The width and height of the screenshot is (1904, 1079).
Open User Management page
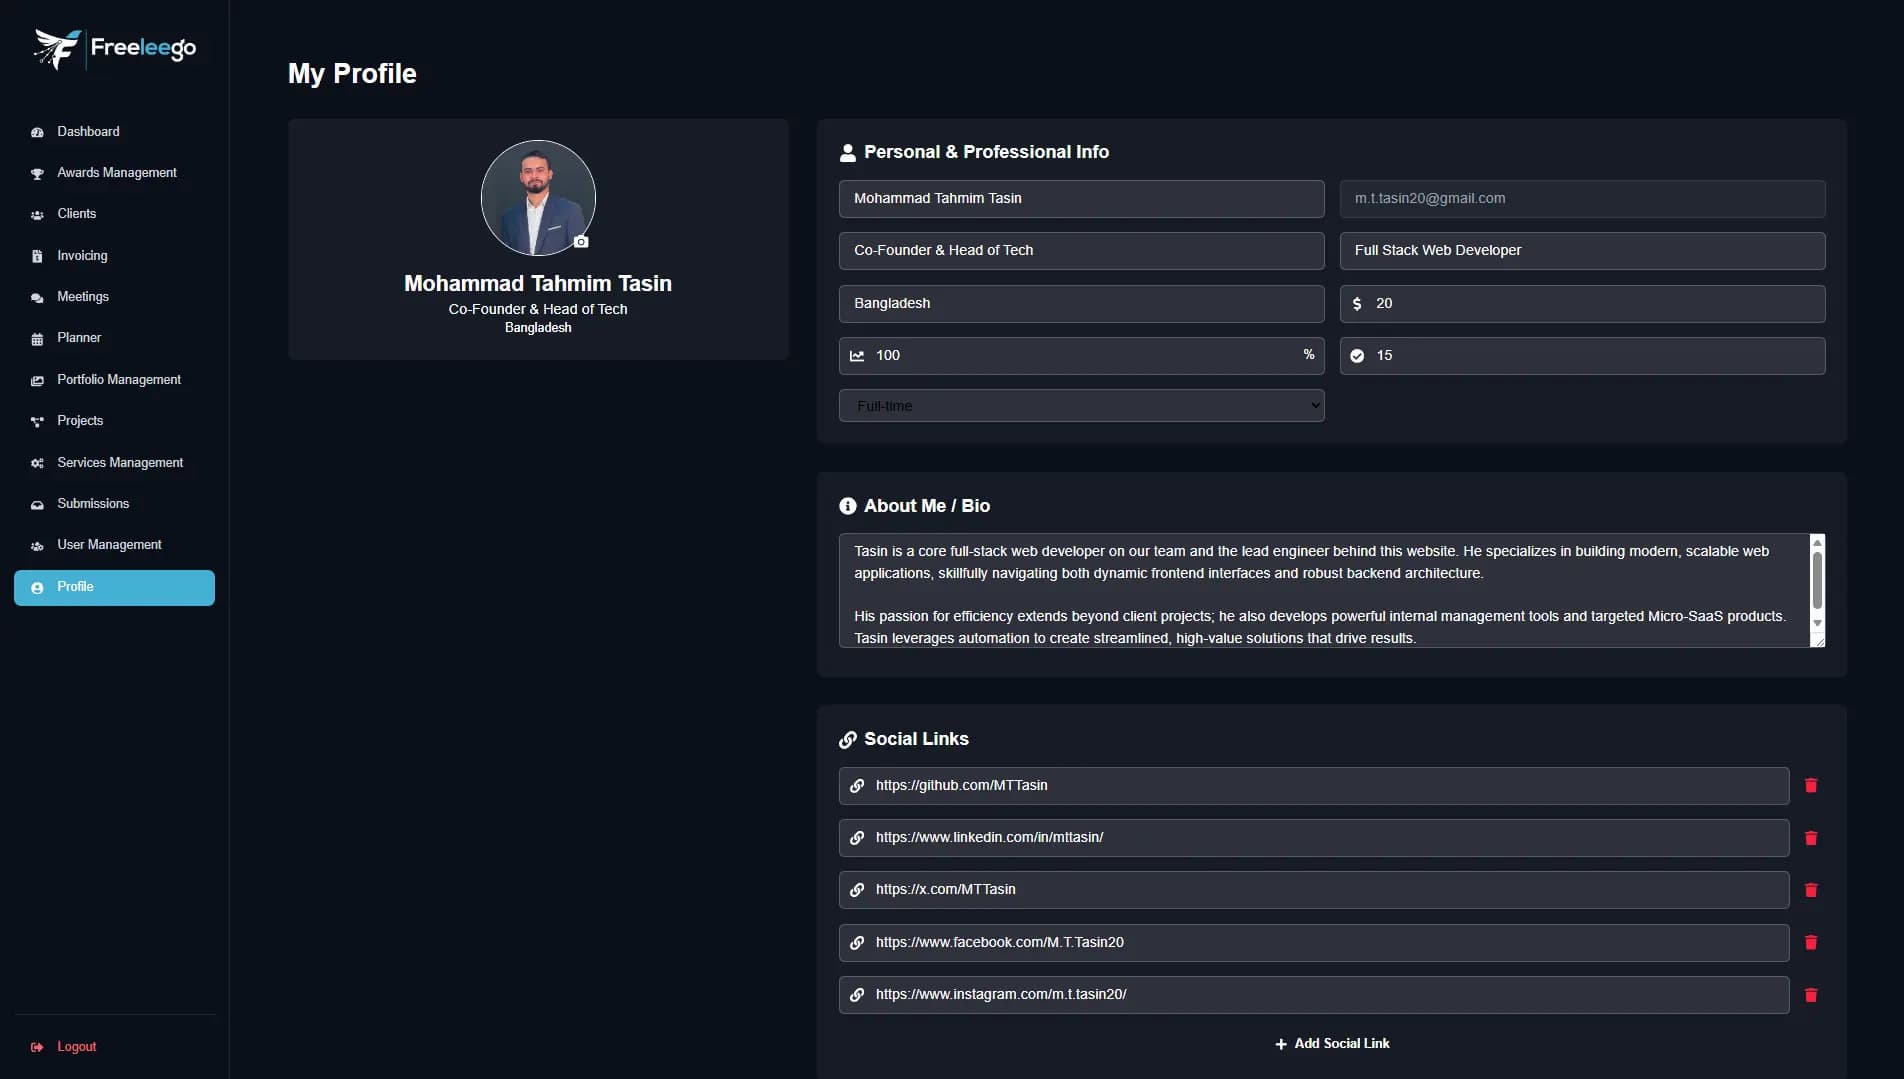[x=114, y=545]
